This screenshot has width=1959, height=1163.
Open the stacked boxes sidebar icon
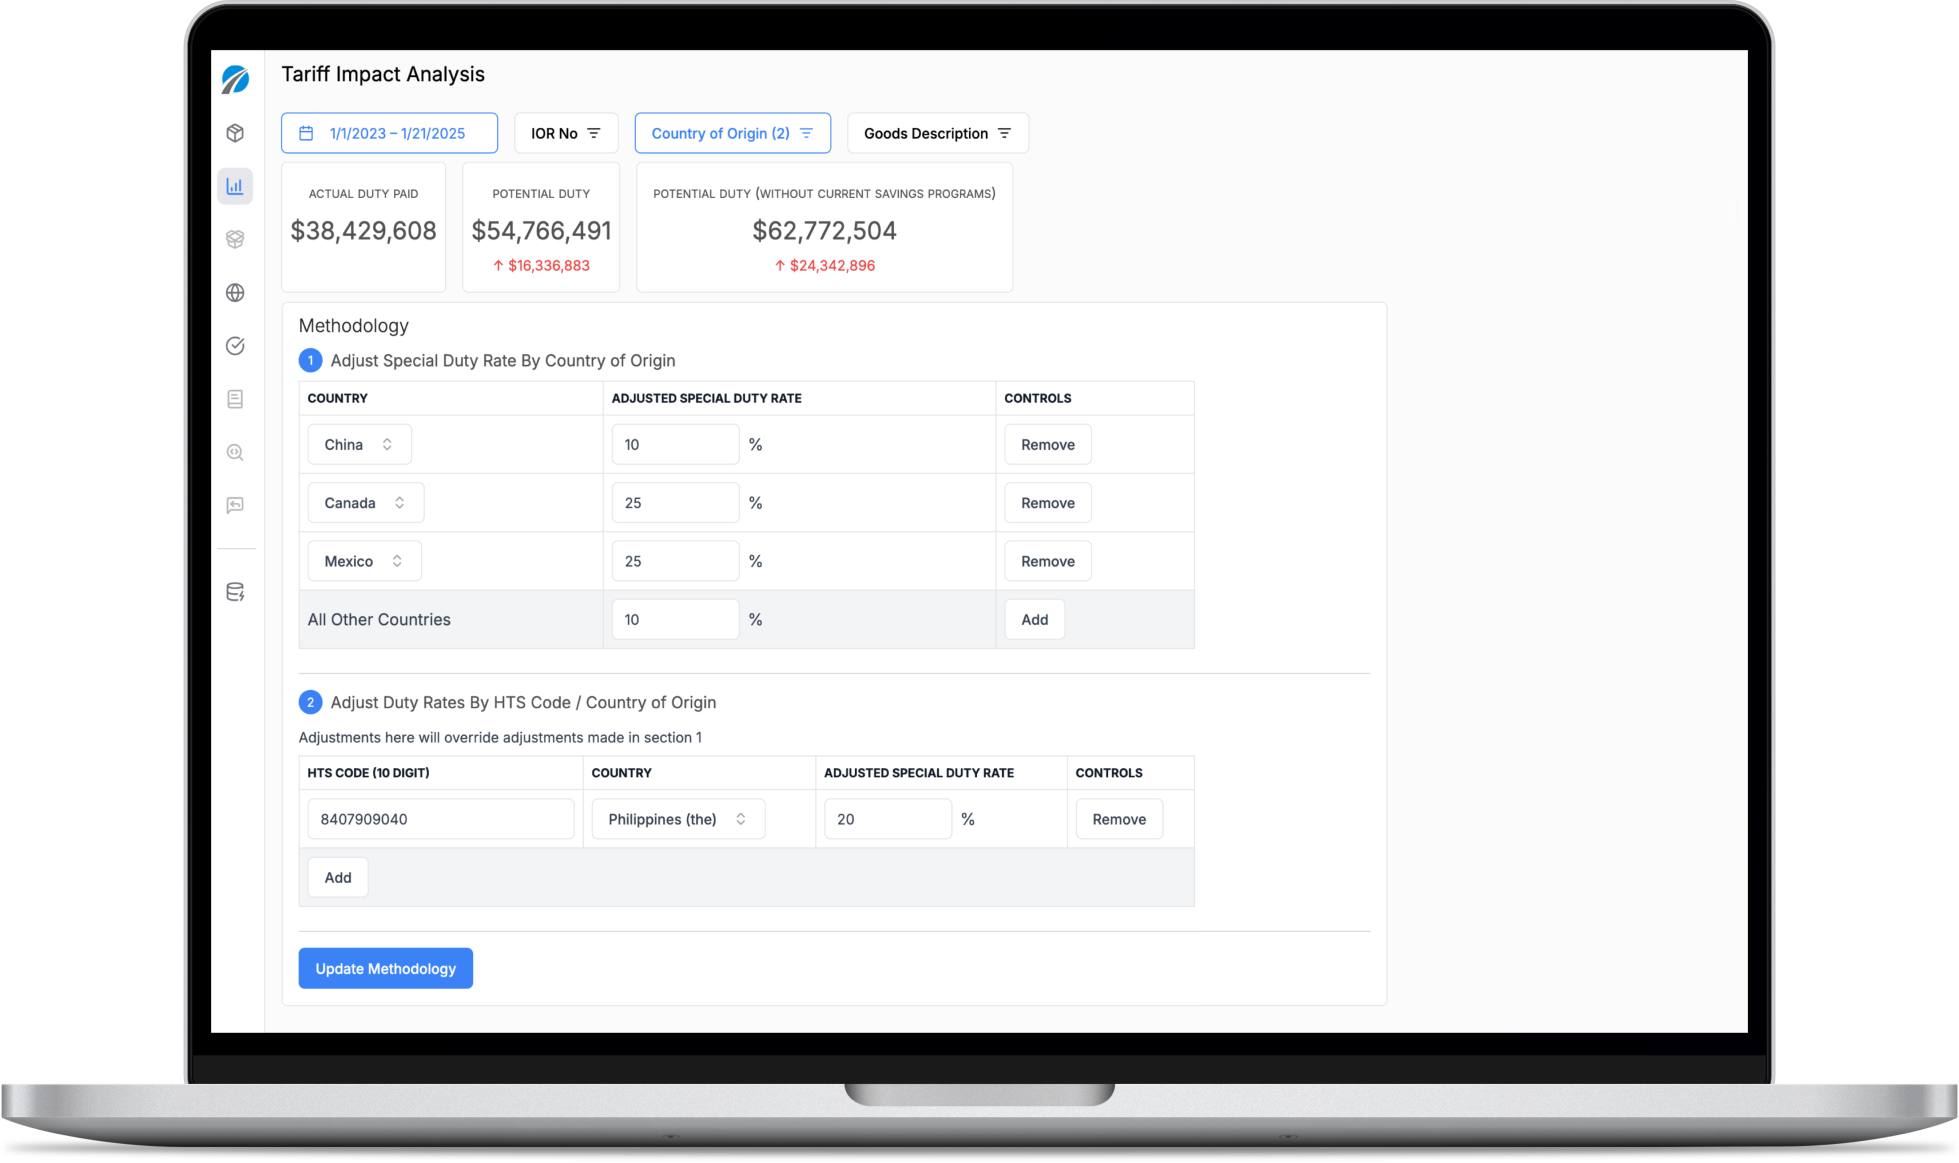tap(235, 239)
